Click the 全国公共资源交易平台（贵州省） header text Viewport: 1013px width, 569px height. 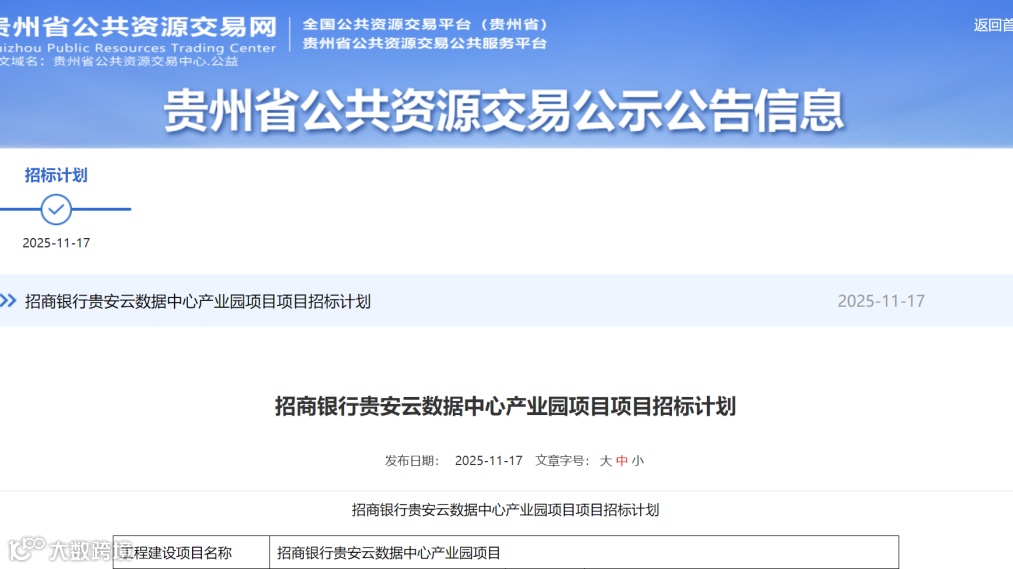pos(425,25)
